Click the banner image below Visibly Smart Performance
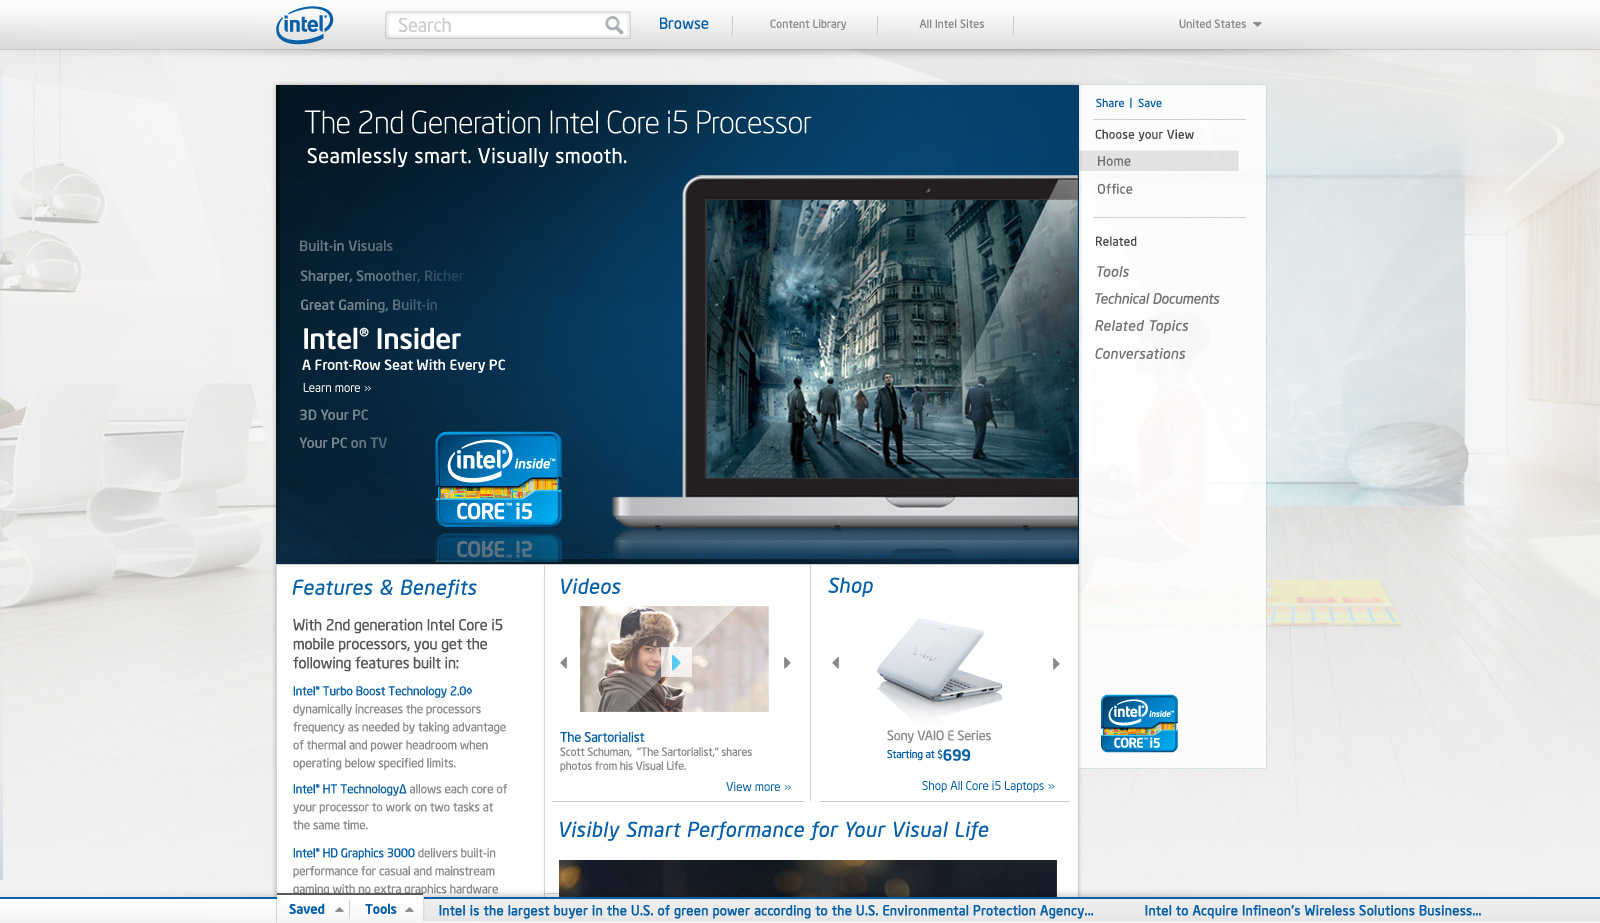The width and height of the screenshot is (1600, 923). (808, 878)
